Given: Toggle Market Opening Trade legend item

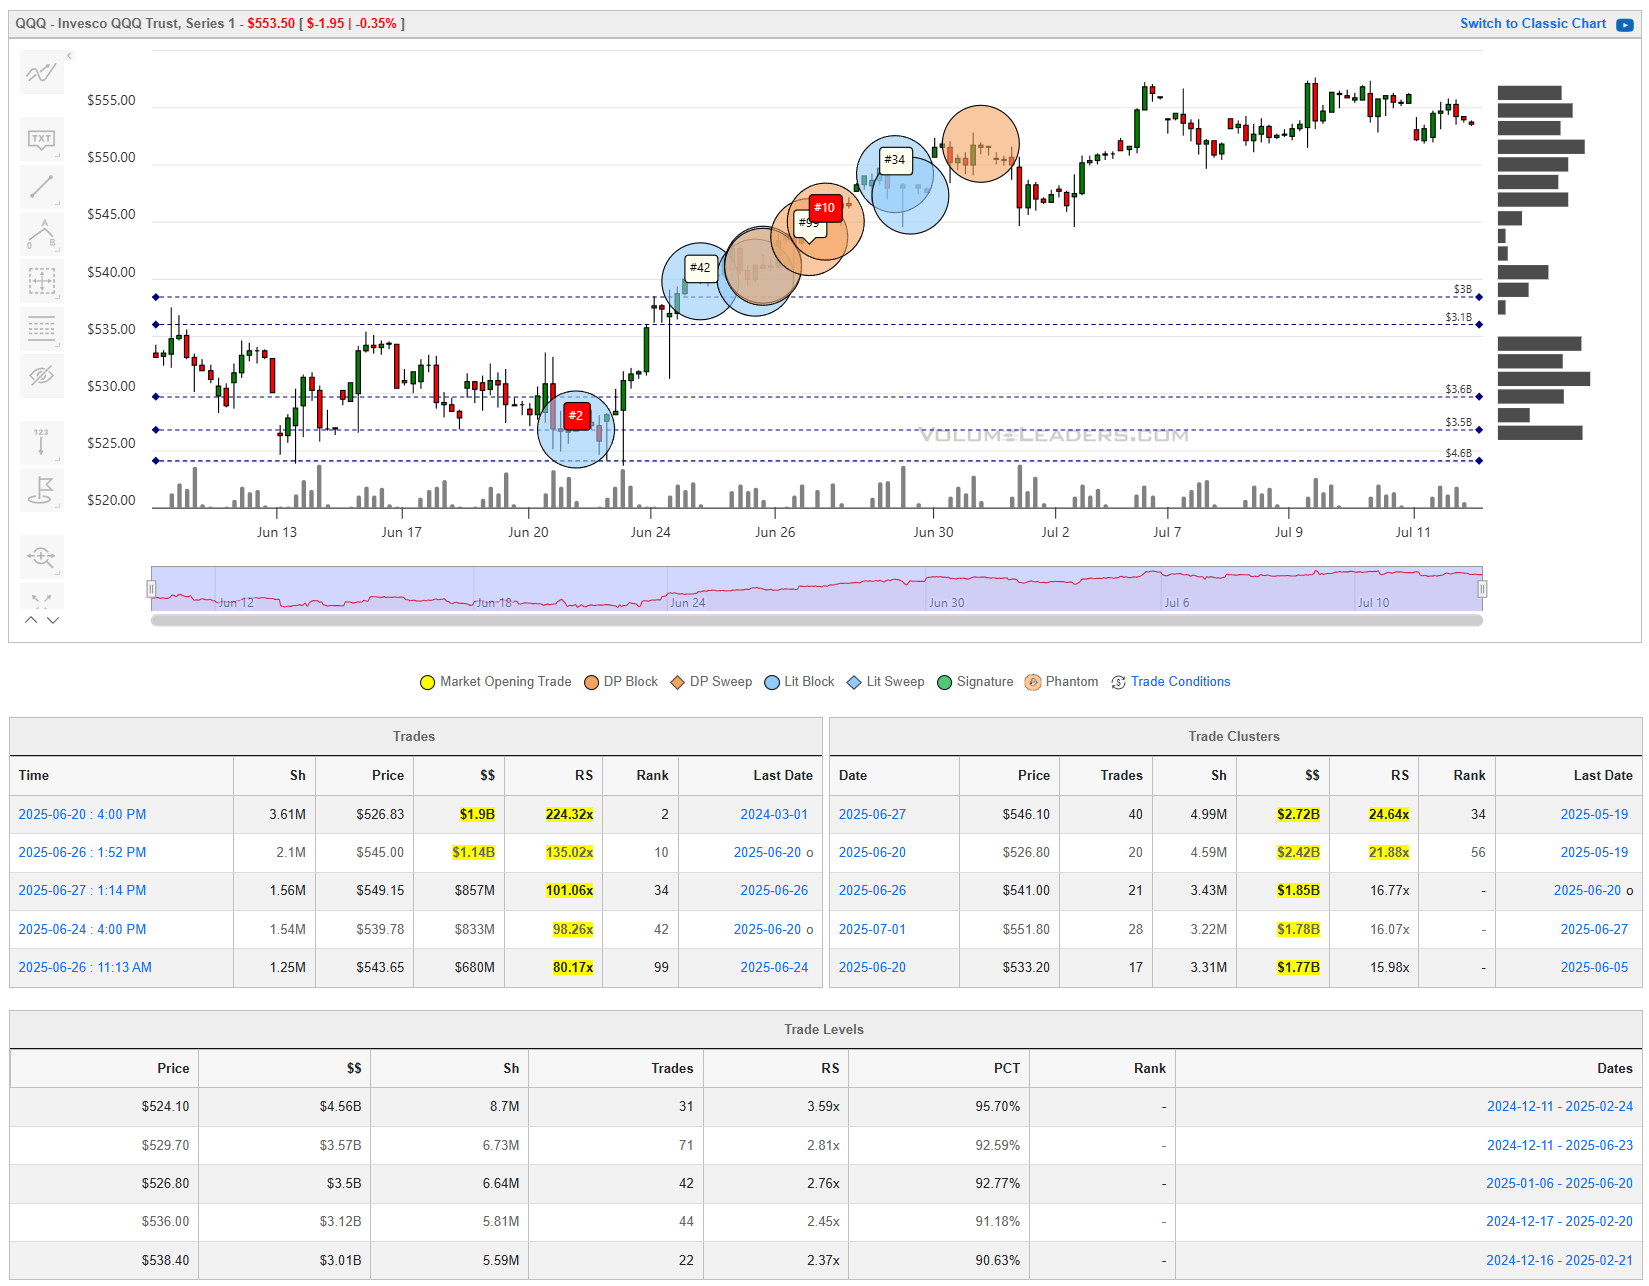Looking at the screenshot, I should click(496, 682).
